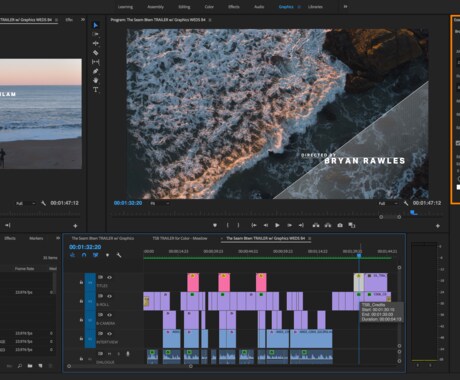Switch to Editing workspace
The height and width of the screenshot is (380, 460).
184,7
